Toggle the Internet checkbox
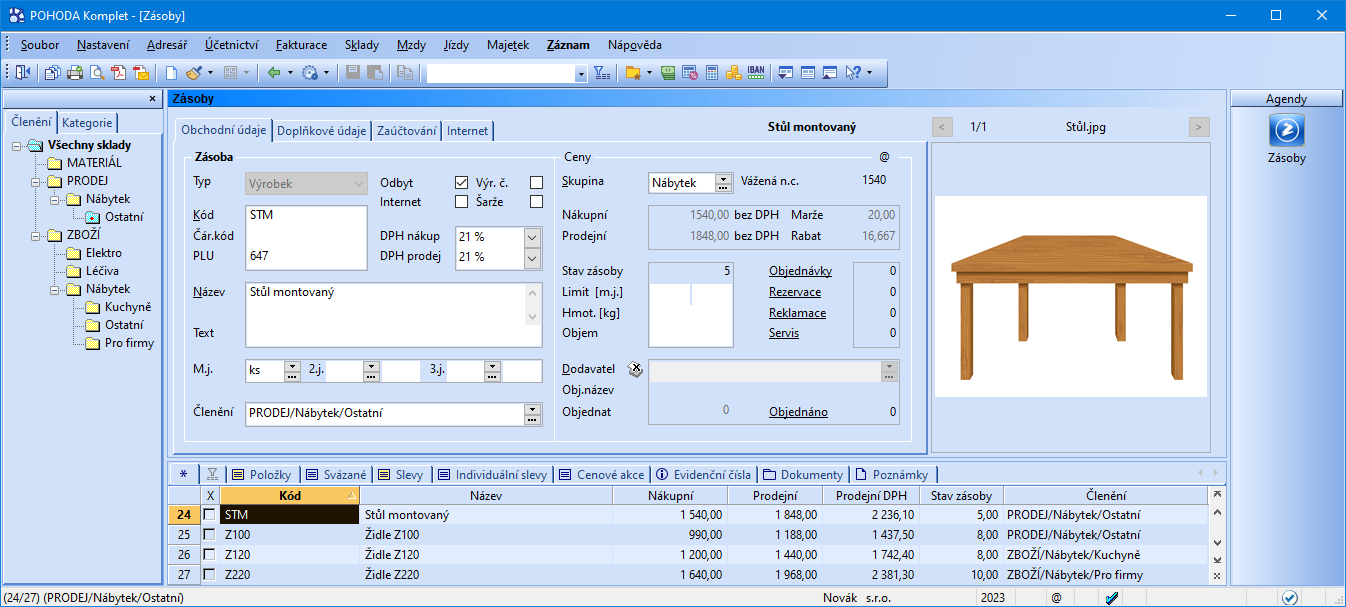The height and width of the screenshot is (607, 1346). (461, 202)
